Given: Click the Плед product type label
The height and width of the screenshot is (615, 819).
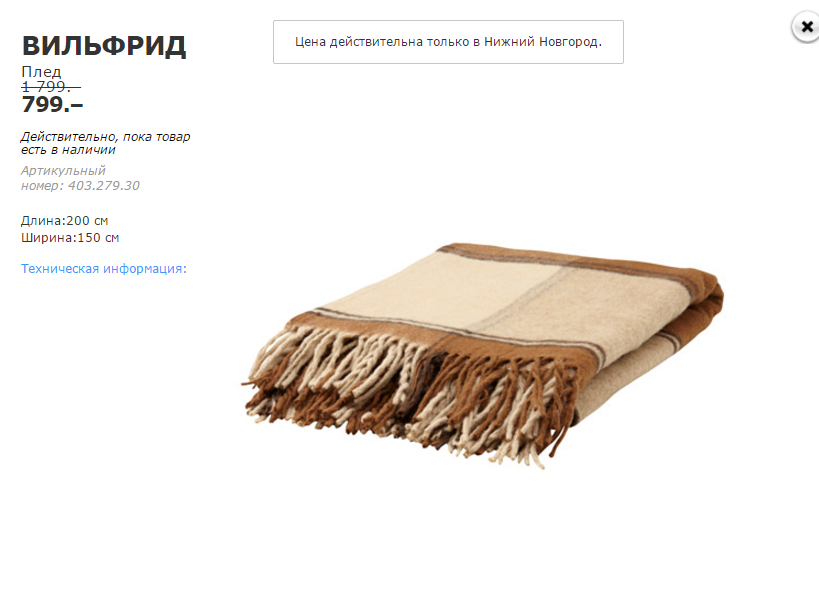Looking at the screenshot, I should 41,72.
